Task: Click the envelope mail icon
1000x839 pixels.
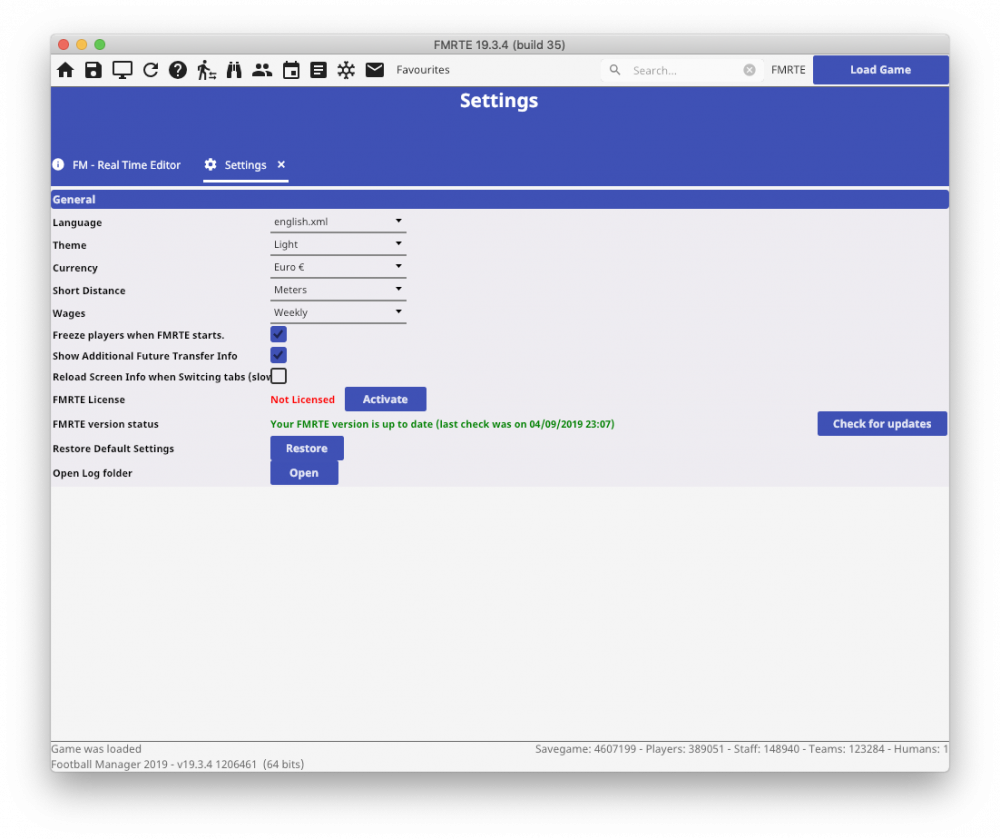Action: click(x=374, y=70)
